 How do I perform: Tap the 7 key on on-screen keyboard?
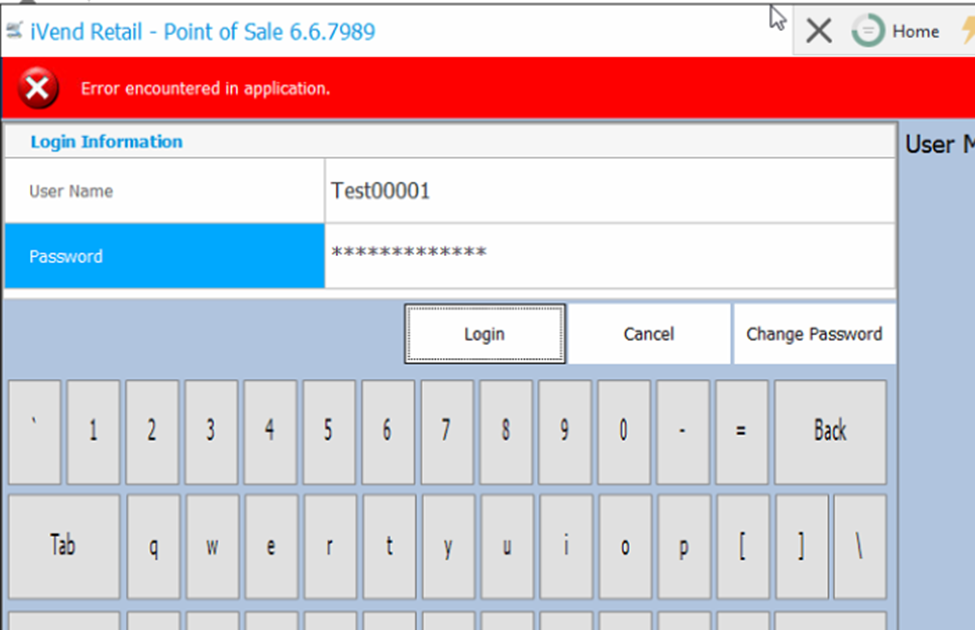coord(447,432)
